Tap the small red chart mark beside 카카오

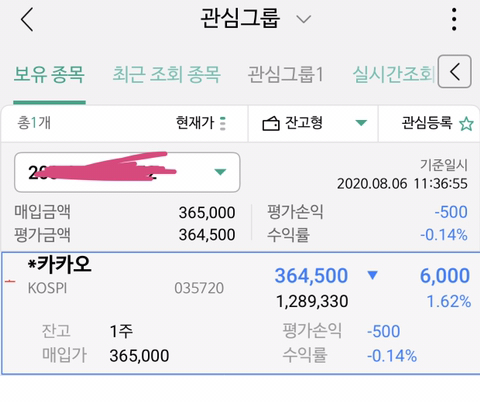tap(10, 282)
